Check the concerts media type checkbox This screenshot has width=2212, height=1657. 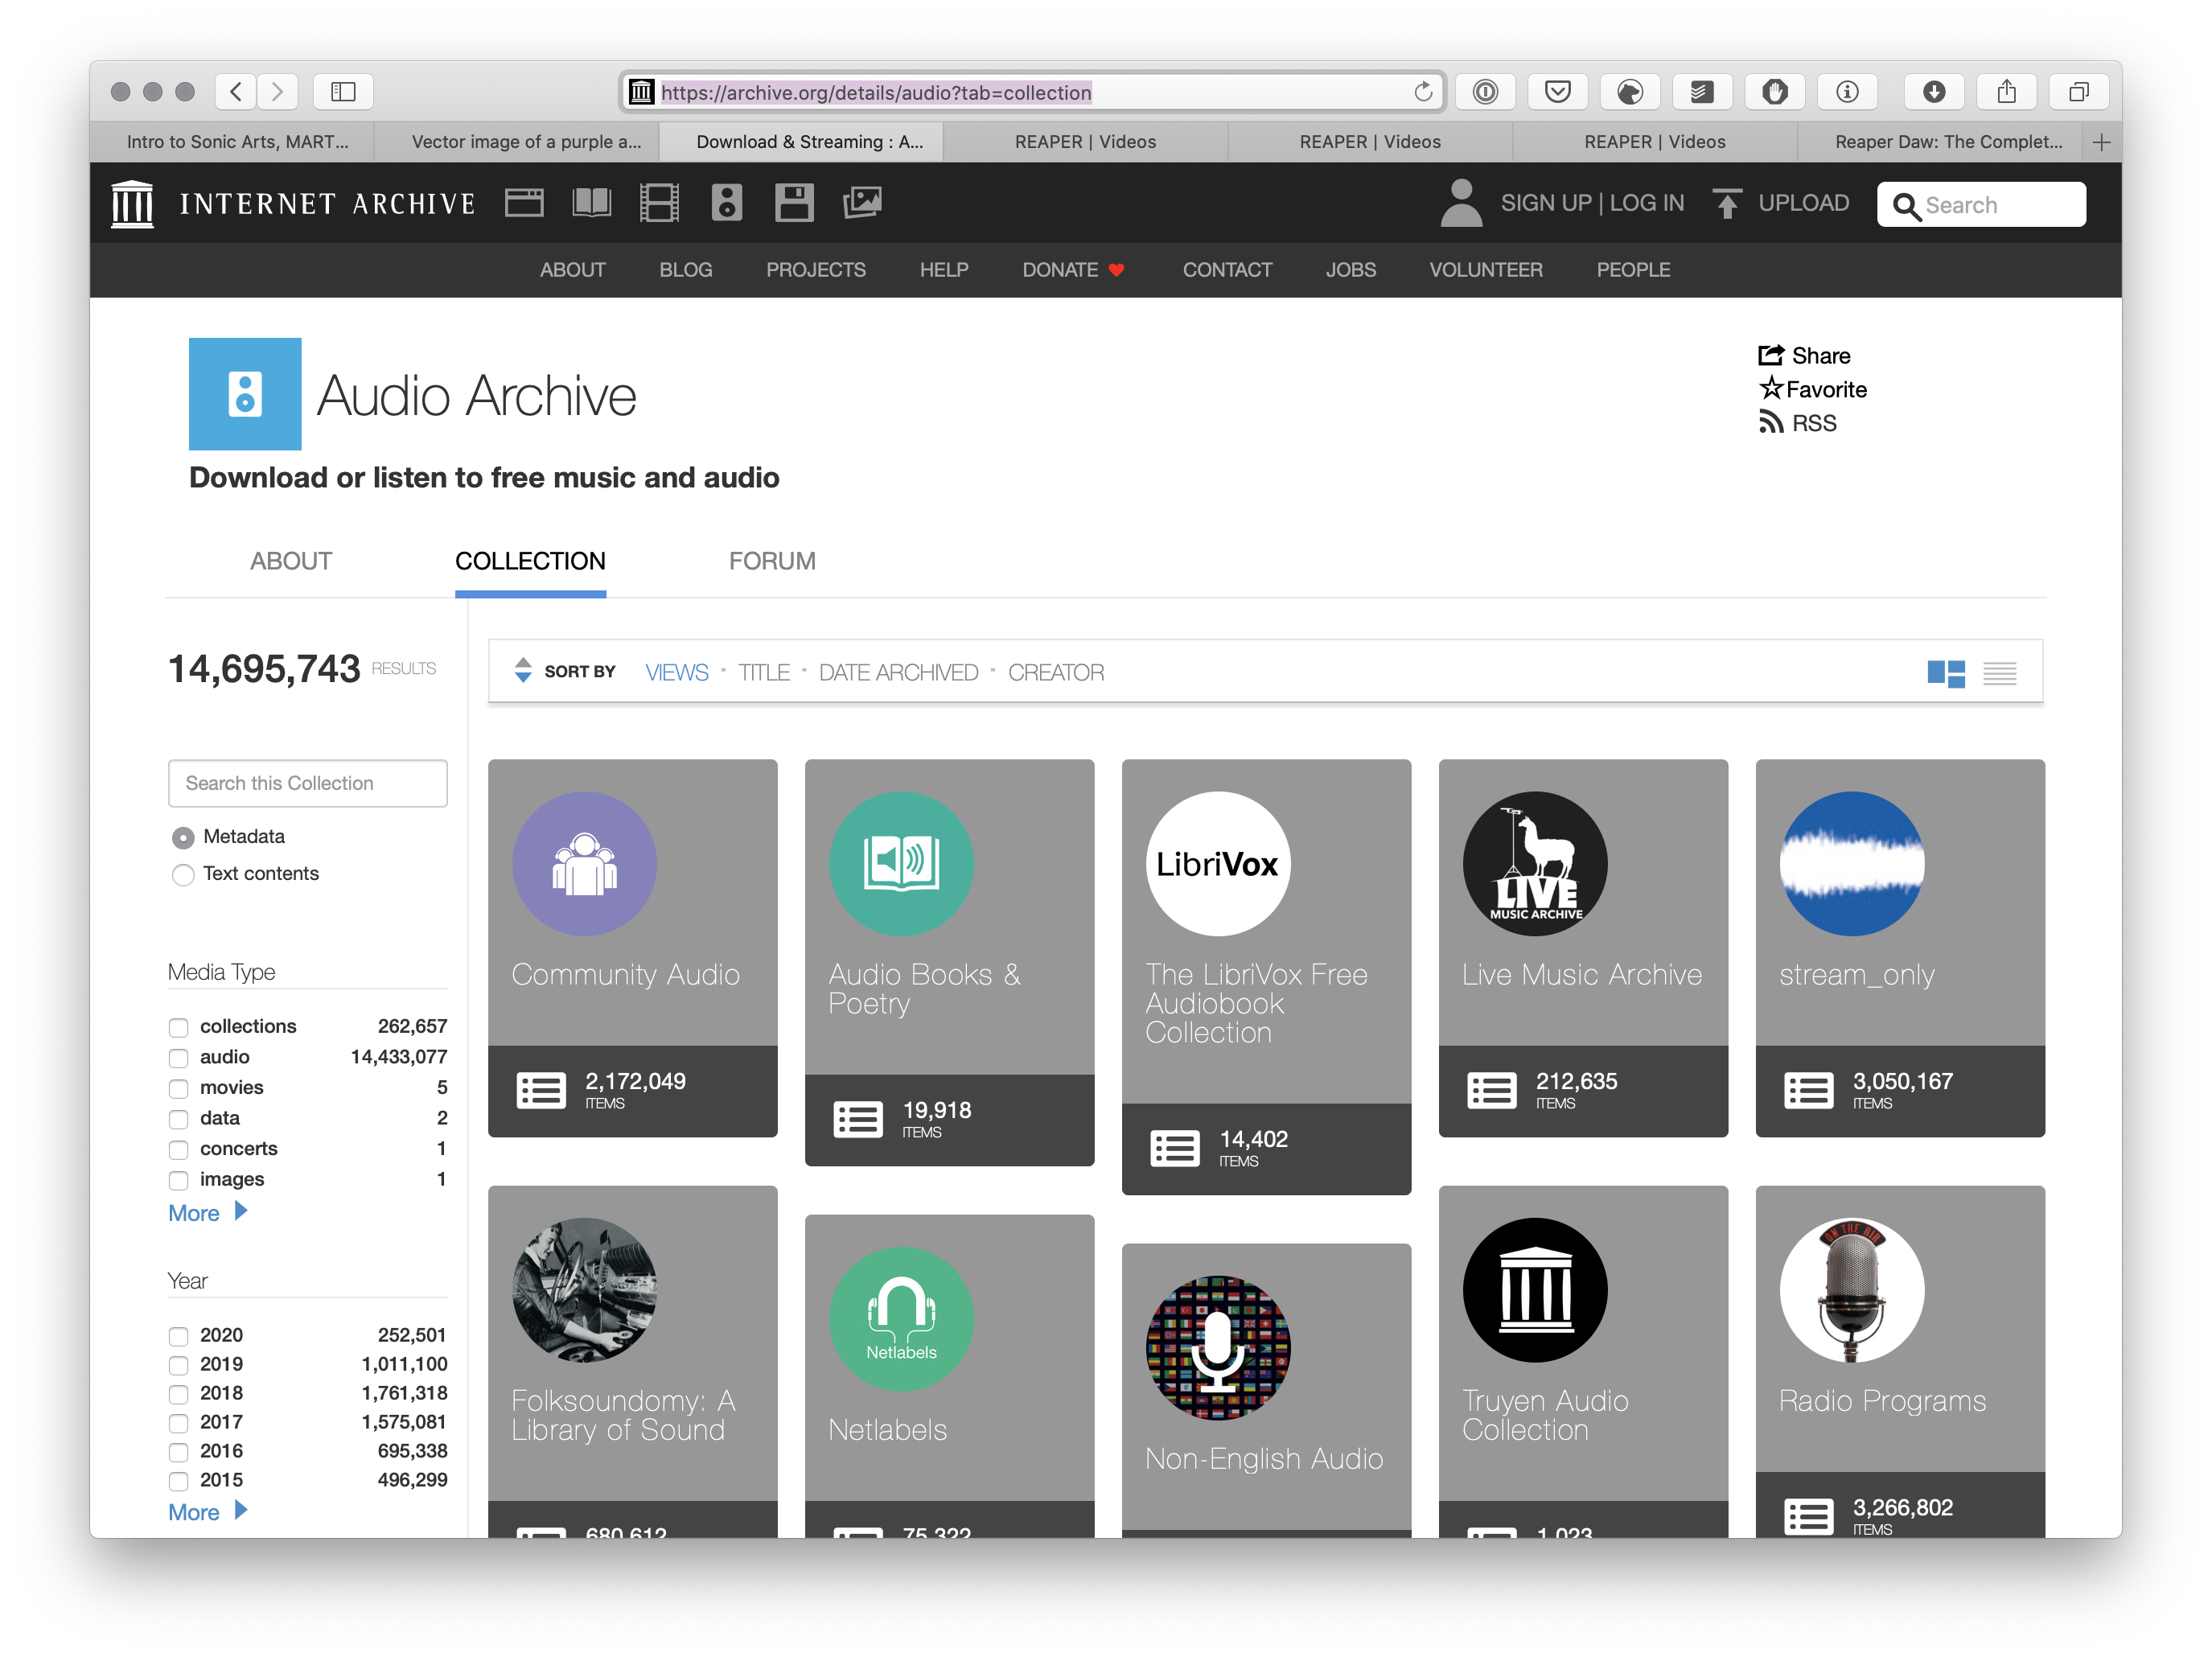(x=179, y=1149)
